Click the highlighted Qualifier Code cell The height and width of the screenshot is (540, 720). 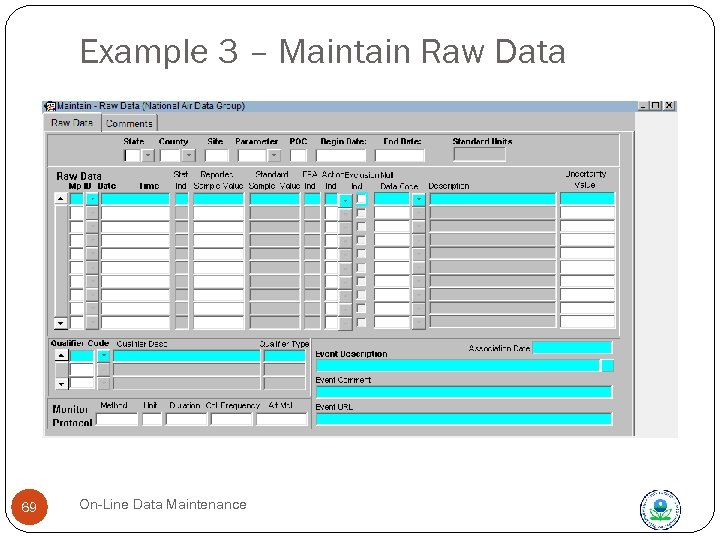point(82,356)
